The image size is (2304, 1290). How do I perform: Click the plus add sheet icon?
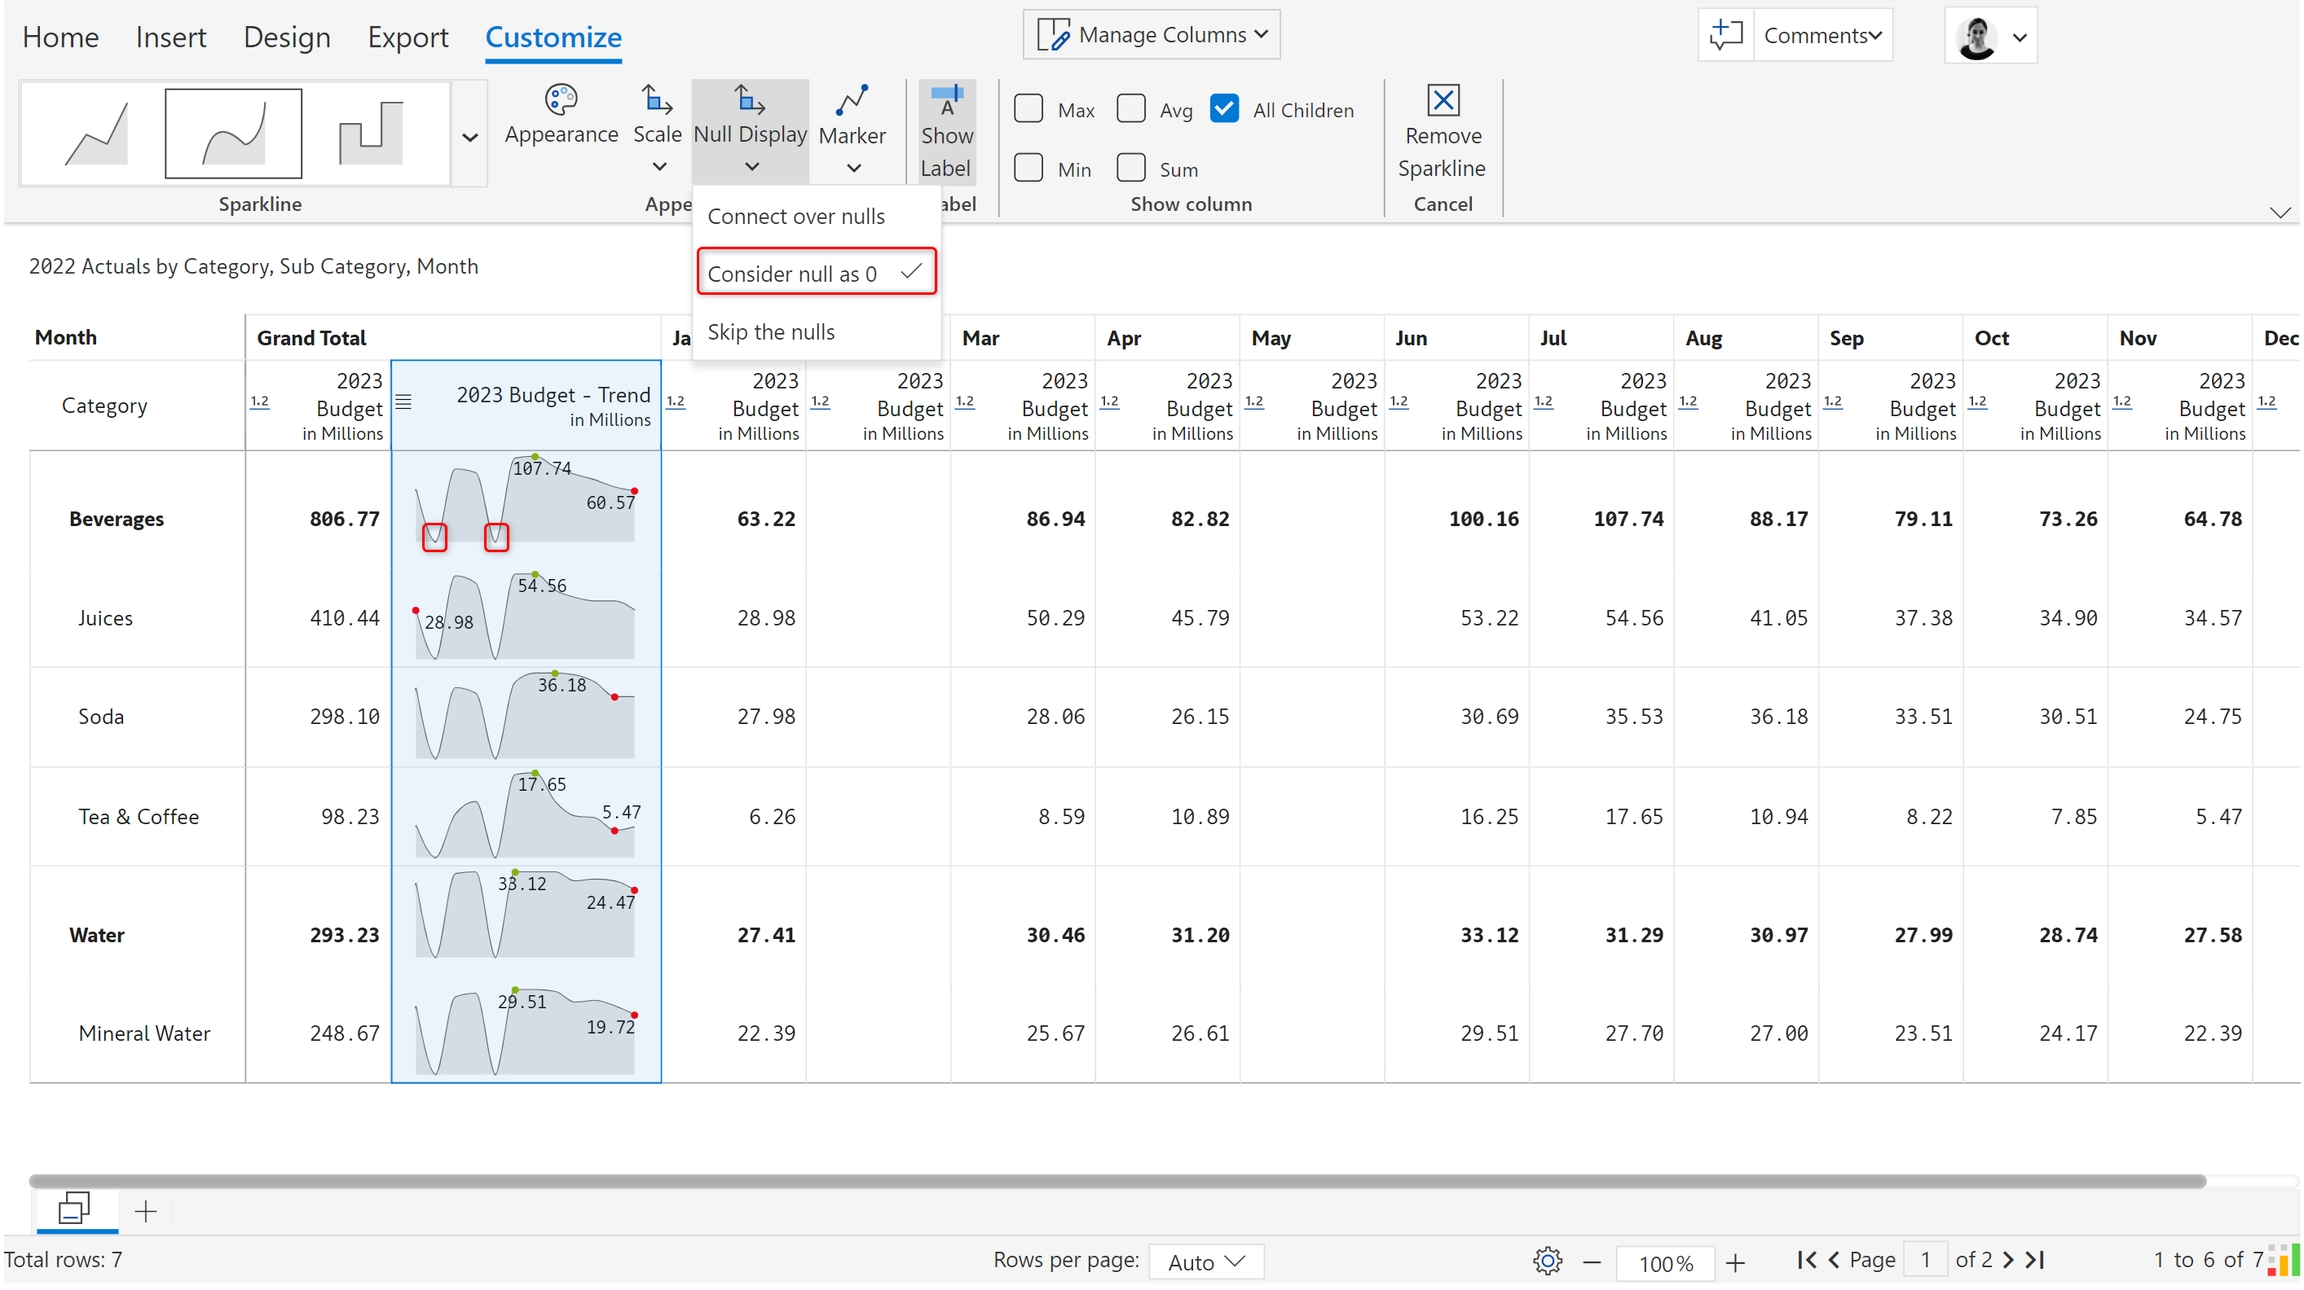(146, 1212)
